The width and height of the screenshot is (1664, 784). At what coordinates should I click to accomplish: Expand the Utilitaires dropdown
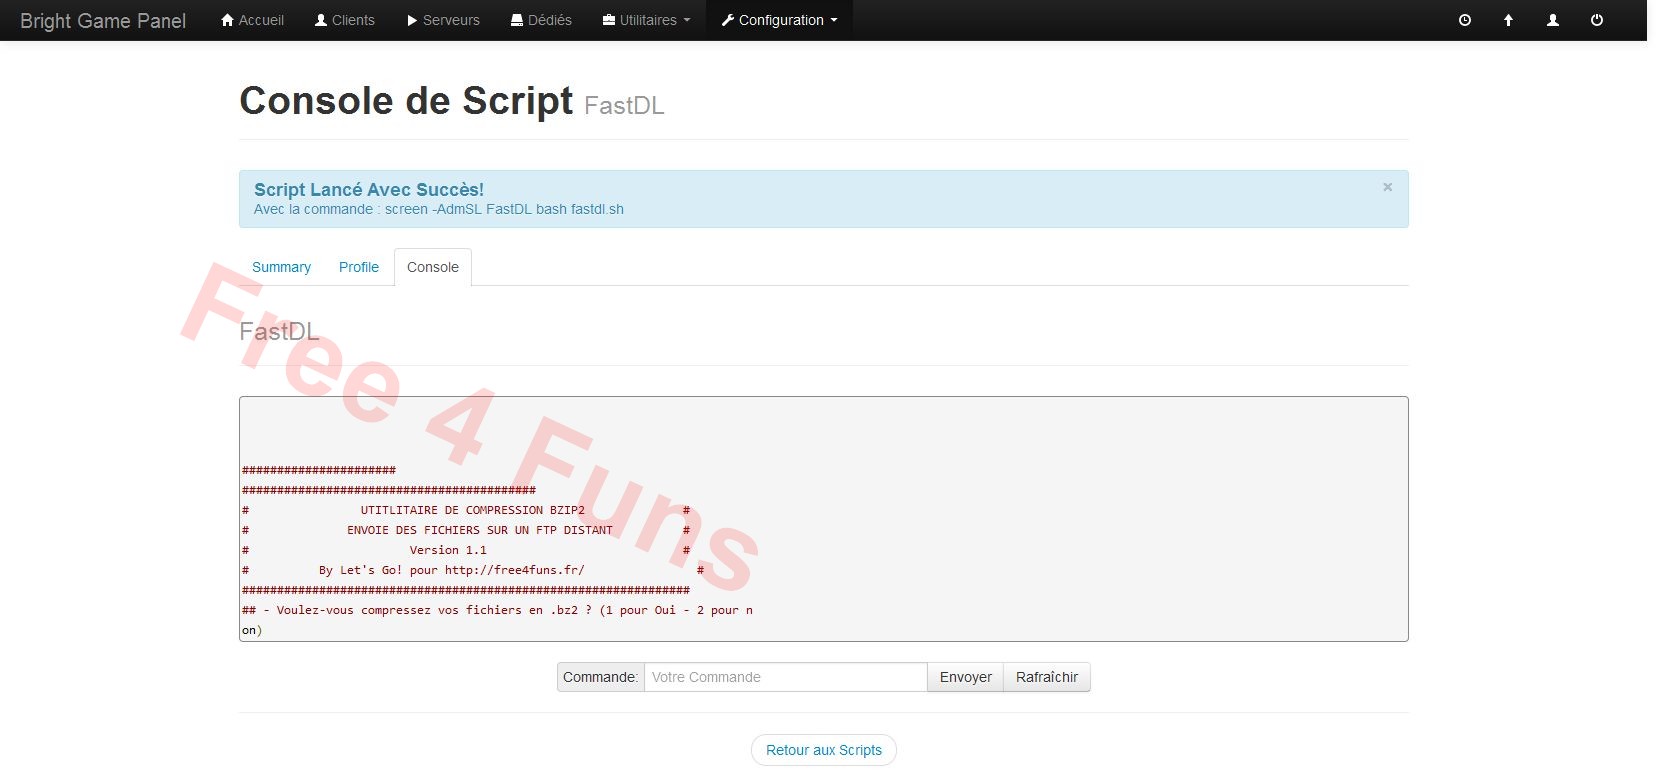coord(646,20)
